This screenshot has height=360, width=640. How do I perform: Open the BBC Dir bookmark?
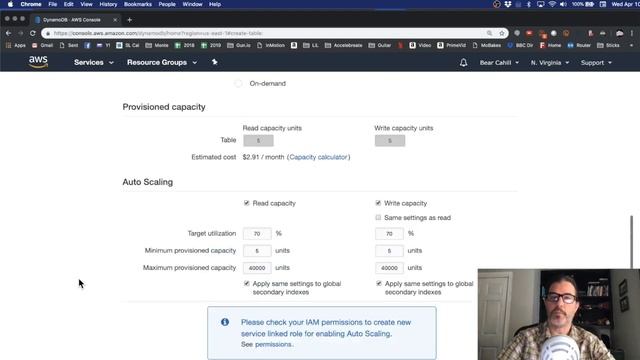coord(520,45)
